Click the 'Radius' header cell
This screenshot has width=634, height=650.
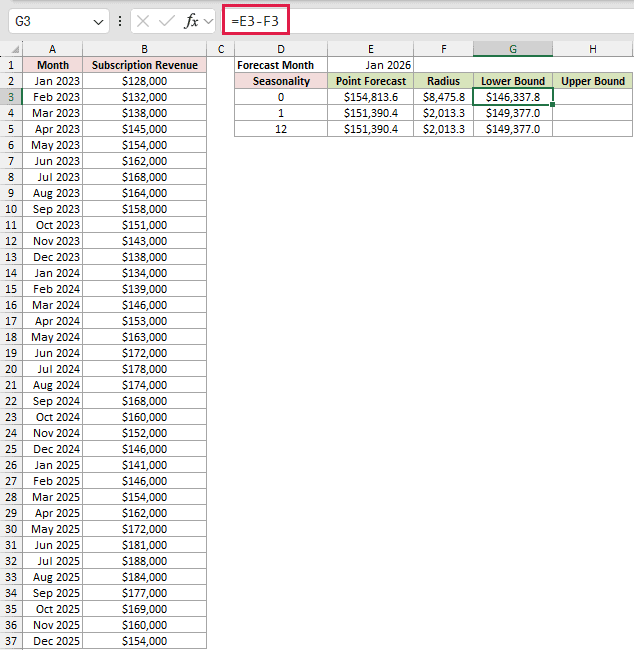[x=444, y=81]
